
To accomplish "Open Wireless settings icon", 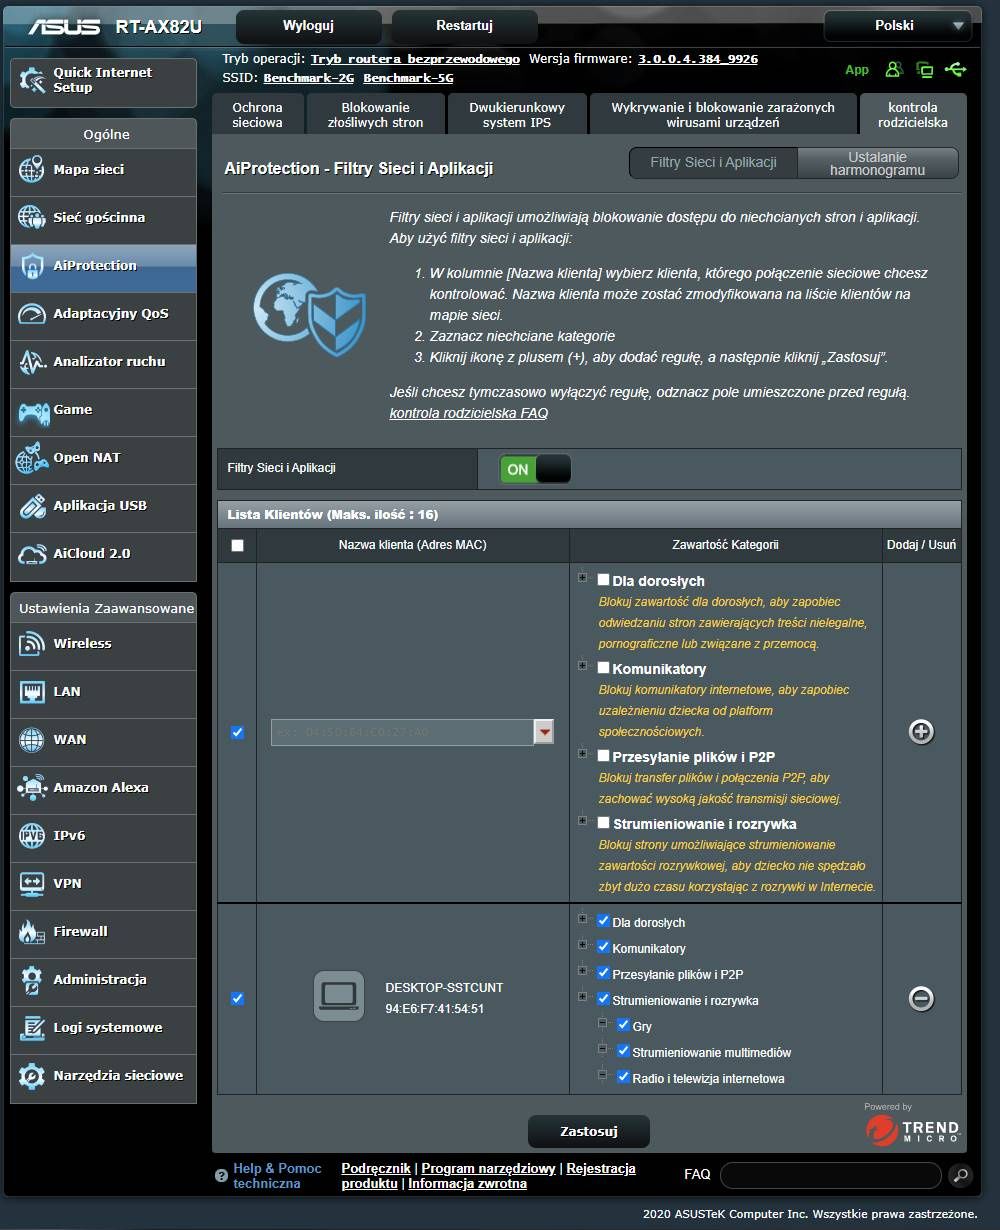I will click(32, 644).
